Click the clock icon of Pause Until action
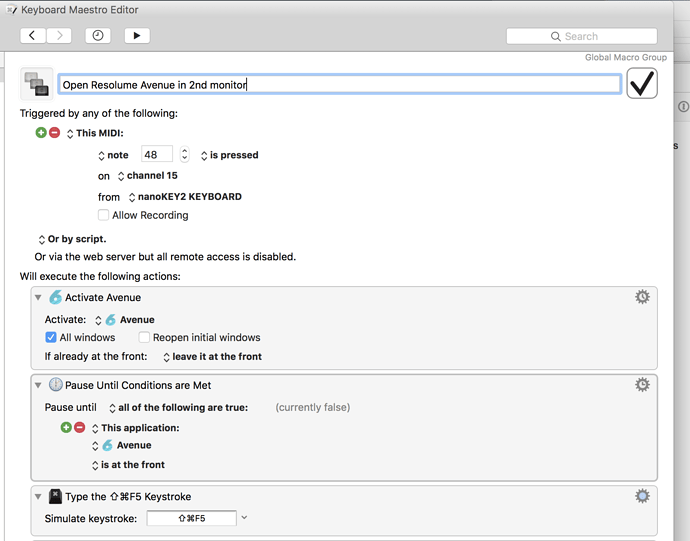The height and width of the screenshot is (541, 690). (x=55, y=385)
